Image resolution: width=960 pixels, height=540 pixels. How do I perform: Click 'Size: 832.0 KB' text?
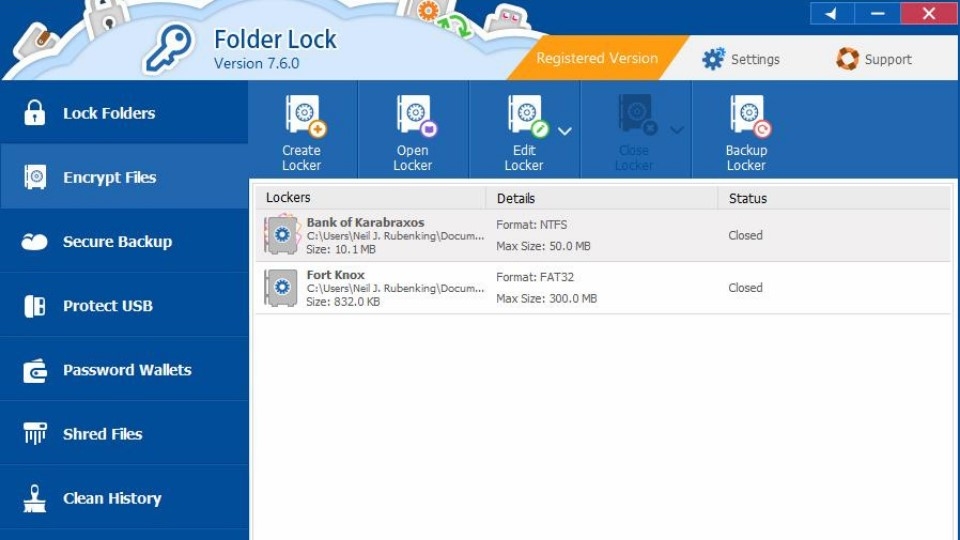(x=343, y=302)
